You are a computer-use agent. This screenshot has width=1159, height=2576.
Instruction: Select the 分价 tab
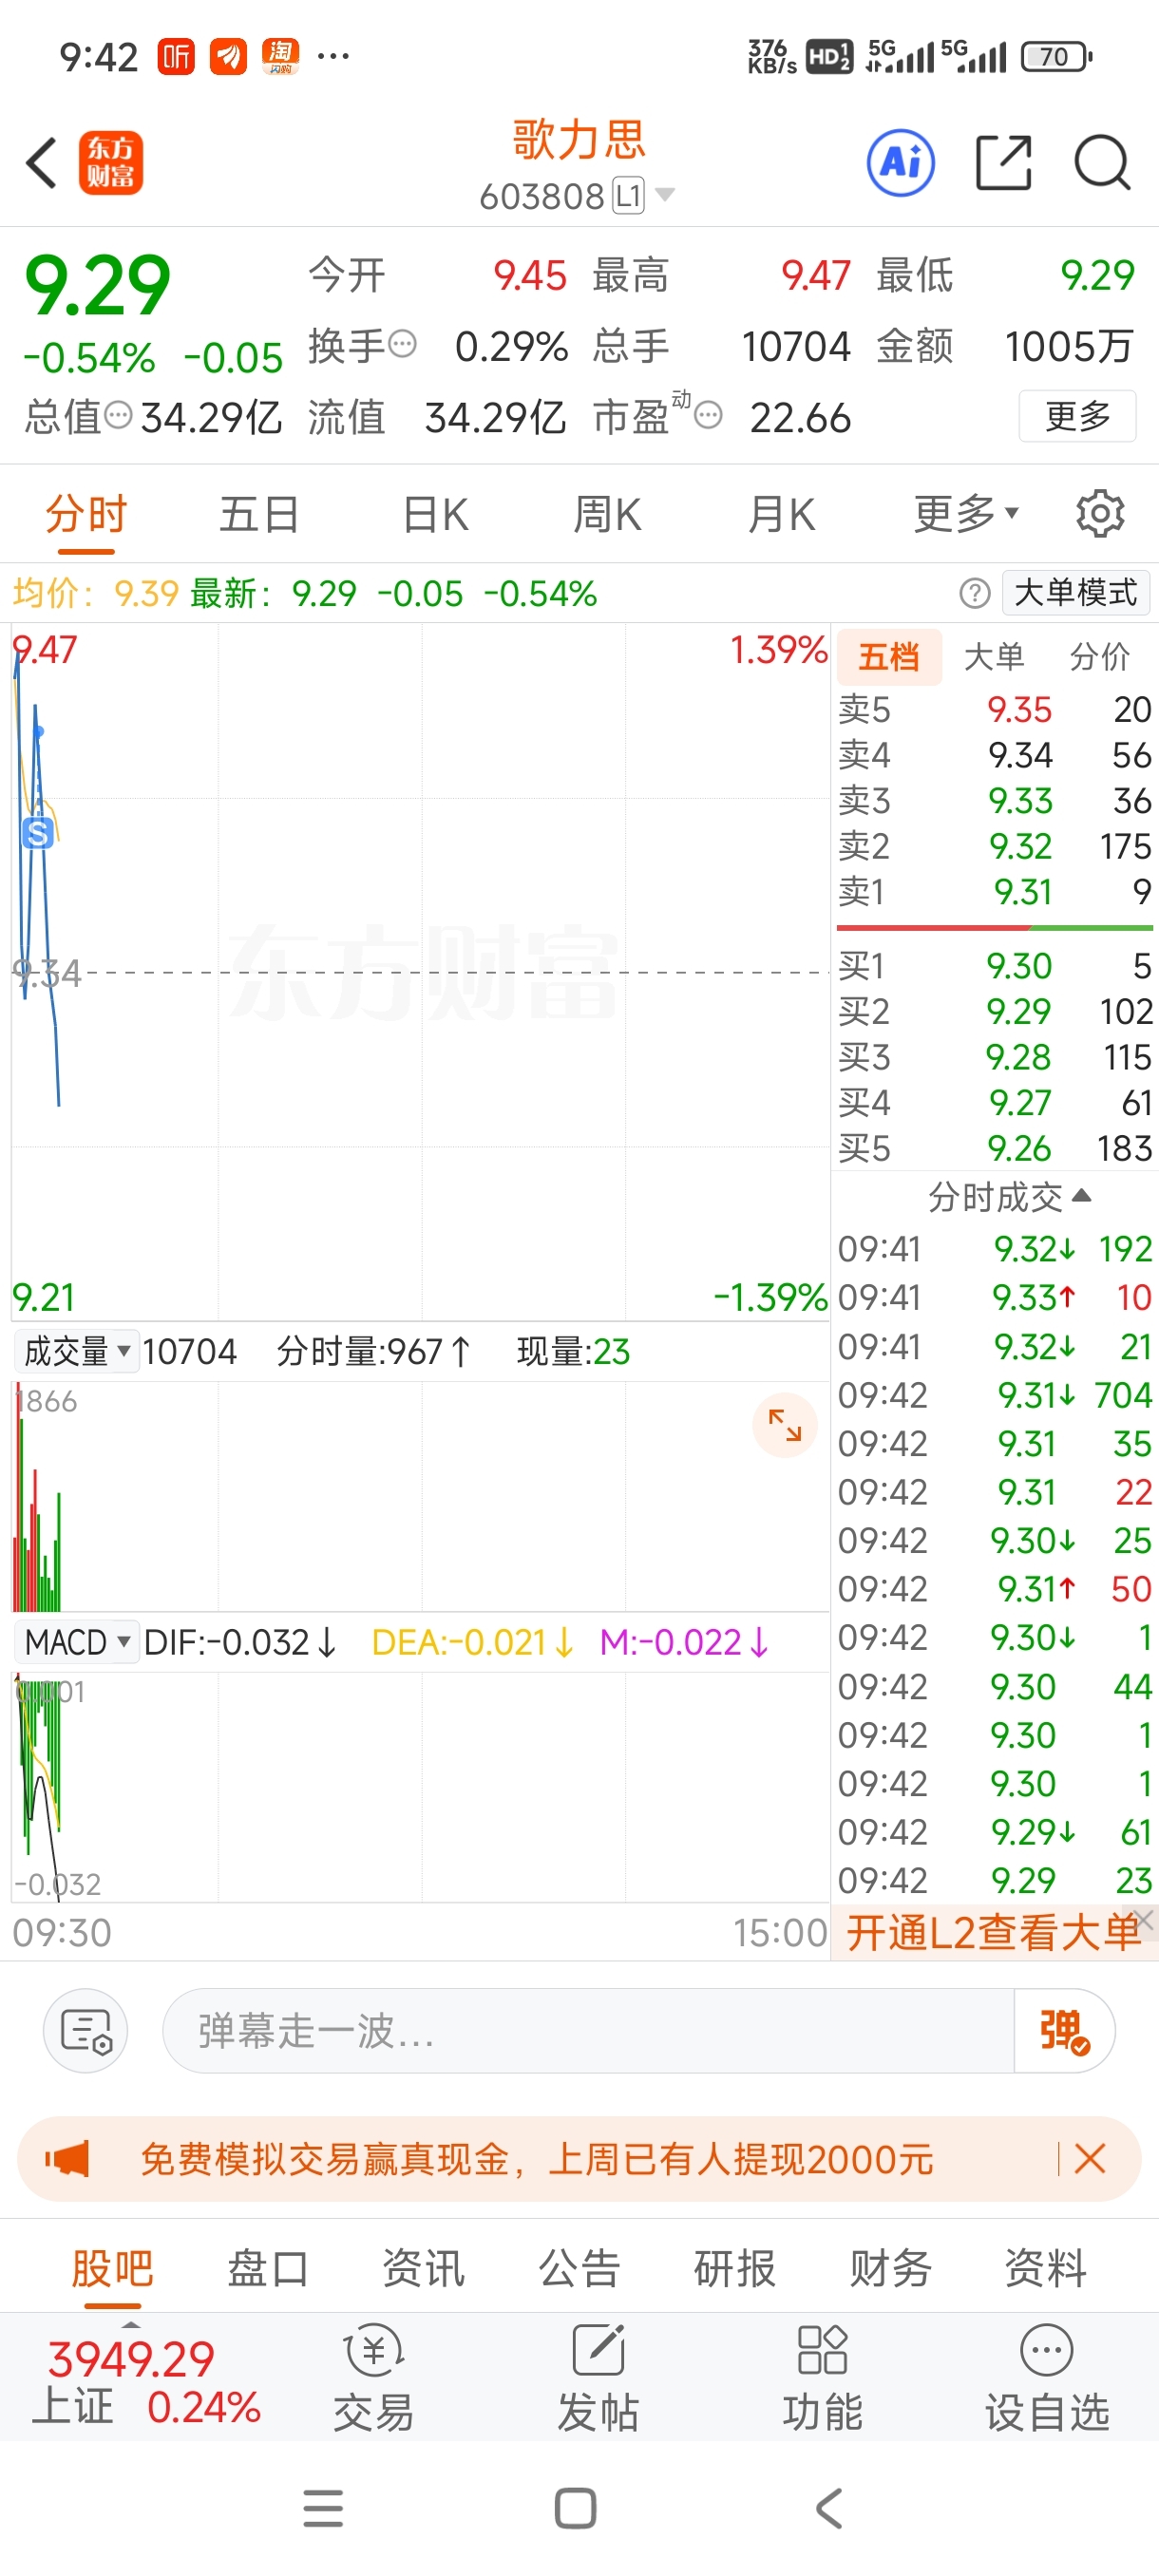[x=1099, y=657]
